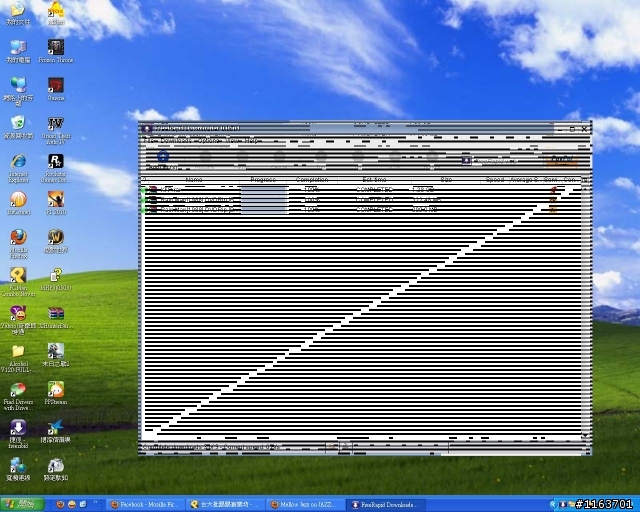The width and height of the screenshot is (640, 512).
Task: Click the first row's progress bar
Action: [x=264, y=189]
